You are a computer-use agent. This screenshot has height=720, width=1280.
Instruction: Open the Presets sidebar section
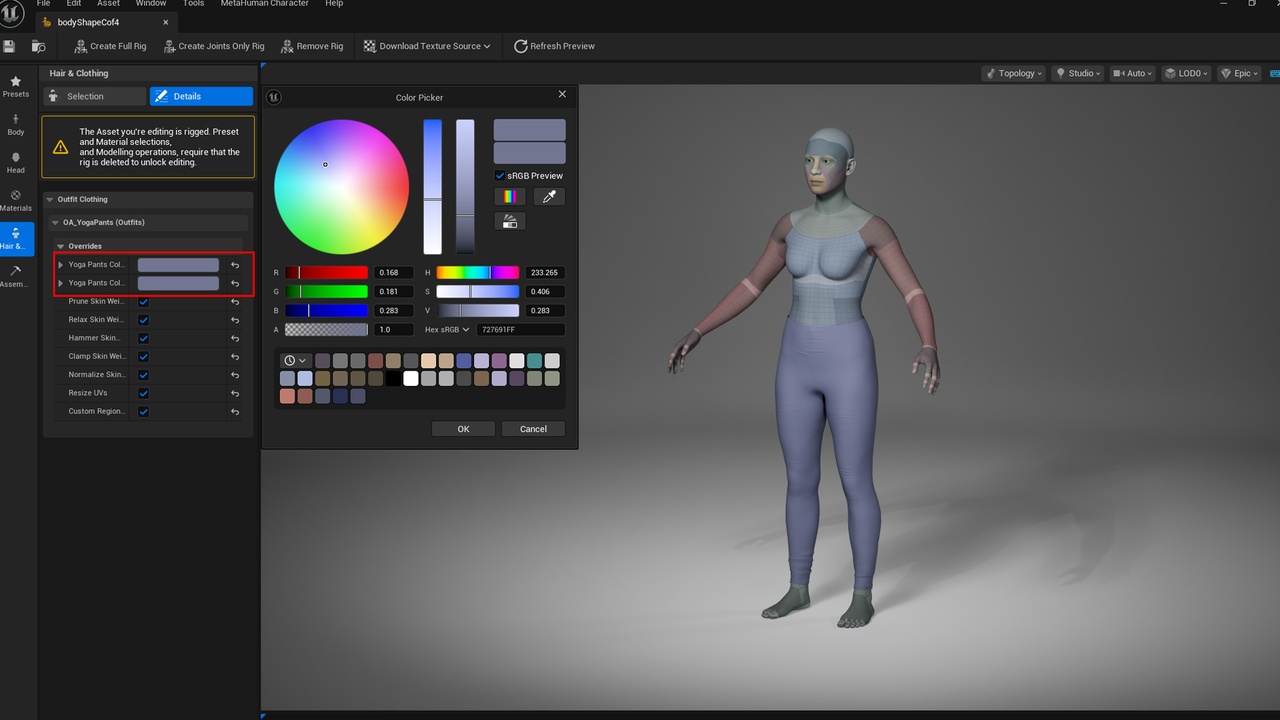(16, 86)
